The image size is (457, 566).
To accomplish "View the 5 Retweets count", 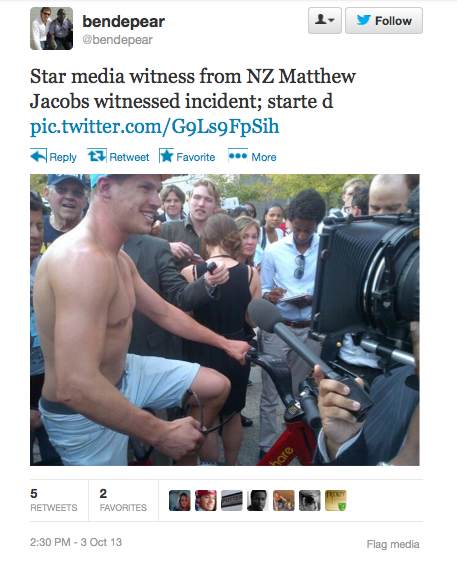I will coord(54,500).
